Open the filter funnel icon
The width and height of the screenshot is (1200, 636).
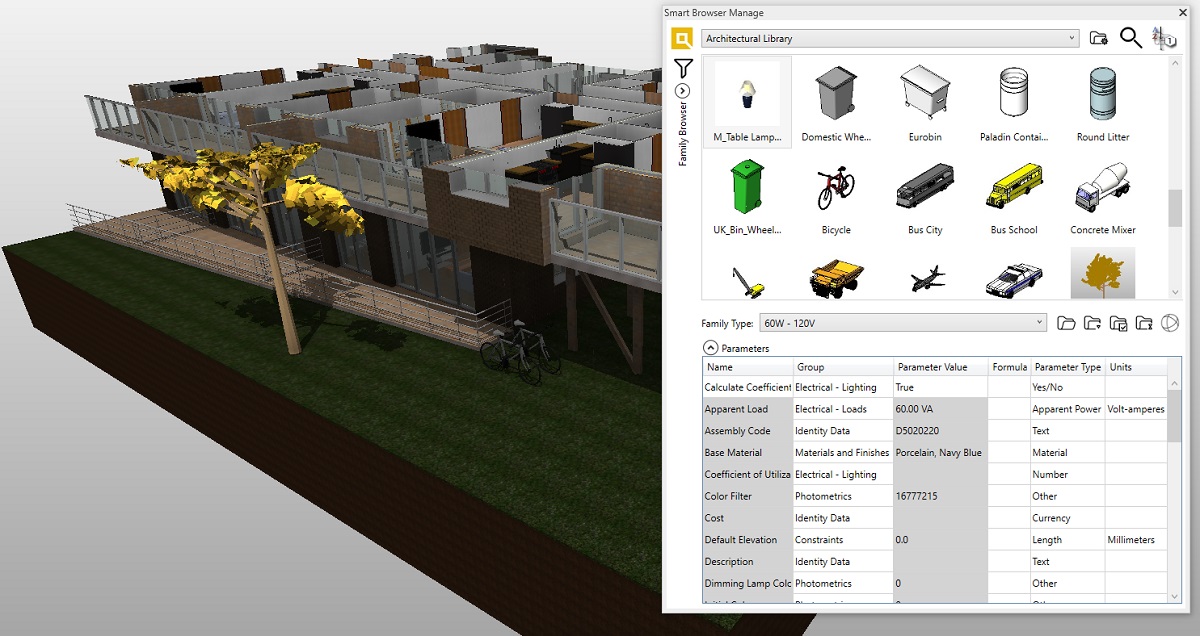pos(683,68)
